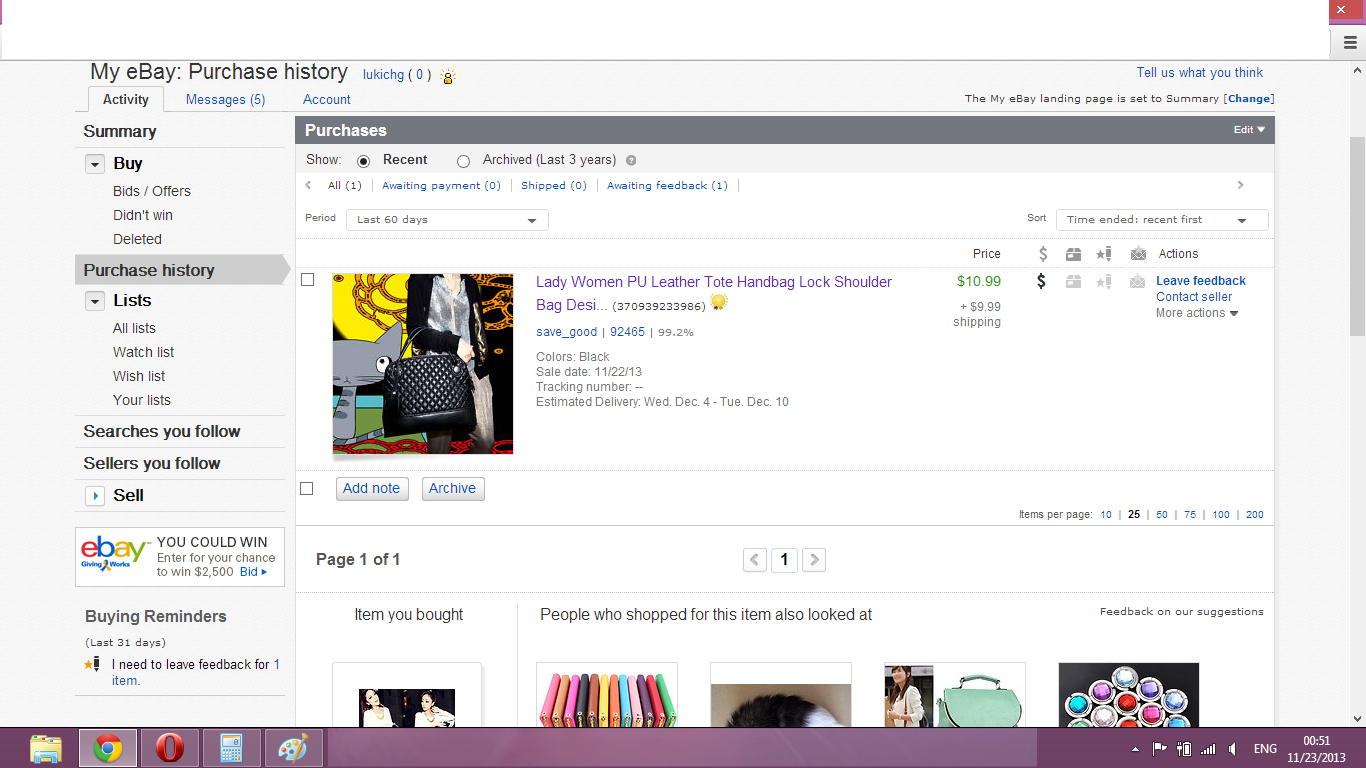1366x768 pixels.
Task: Click the Contact seller link
Action: pos(1194,297)
